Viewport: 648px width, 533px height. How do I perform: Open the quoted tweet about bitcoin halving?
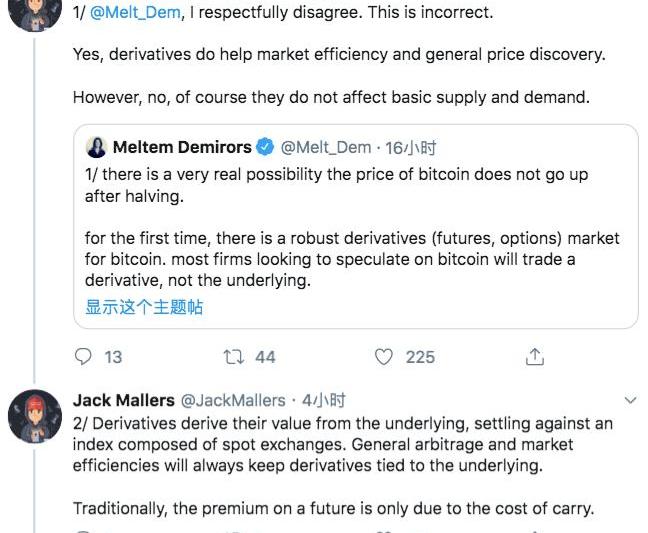(355, 240)
